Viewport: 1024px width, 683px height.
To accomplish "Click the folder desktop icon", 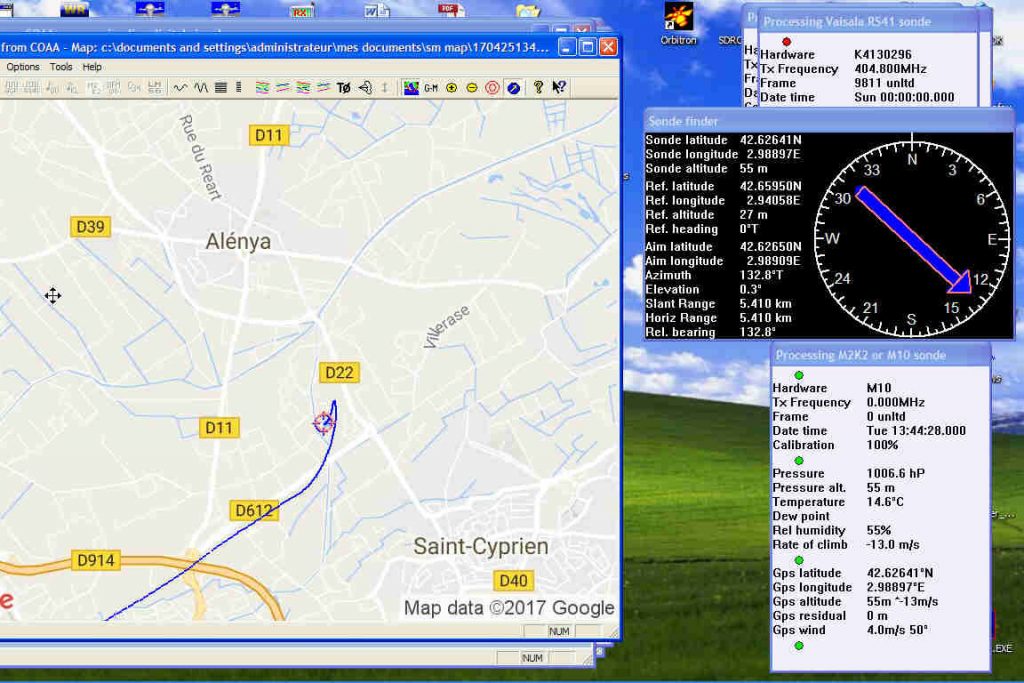I will [528, 10].
